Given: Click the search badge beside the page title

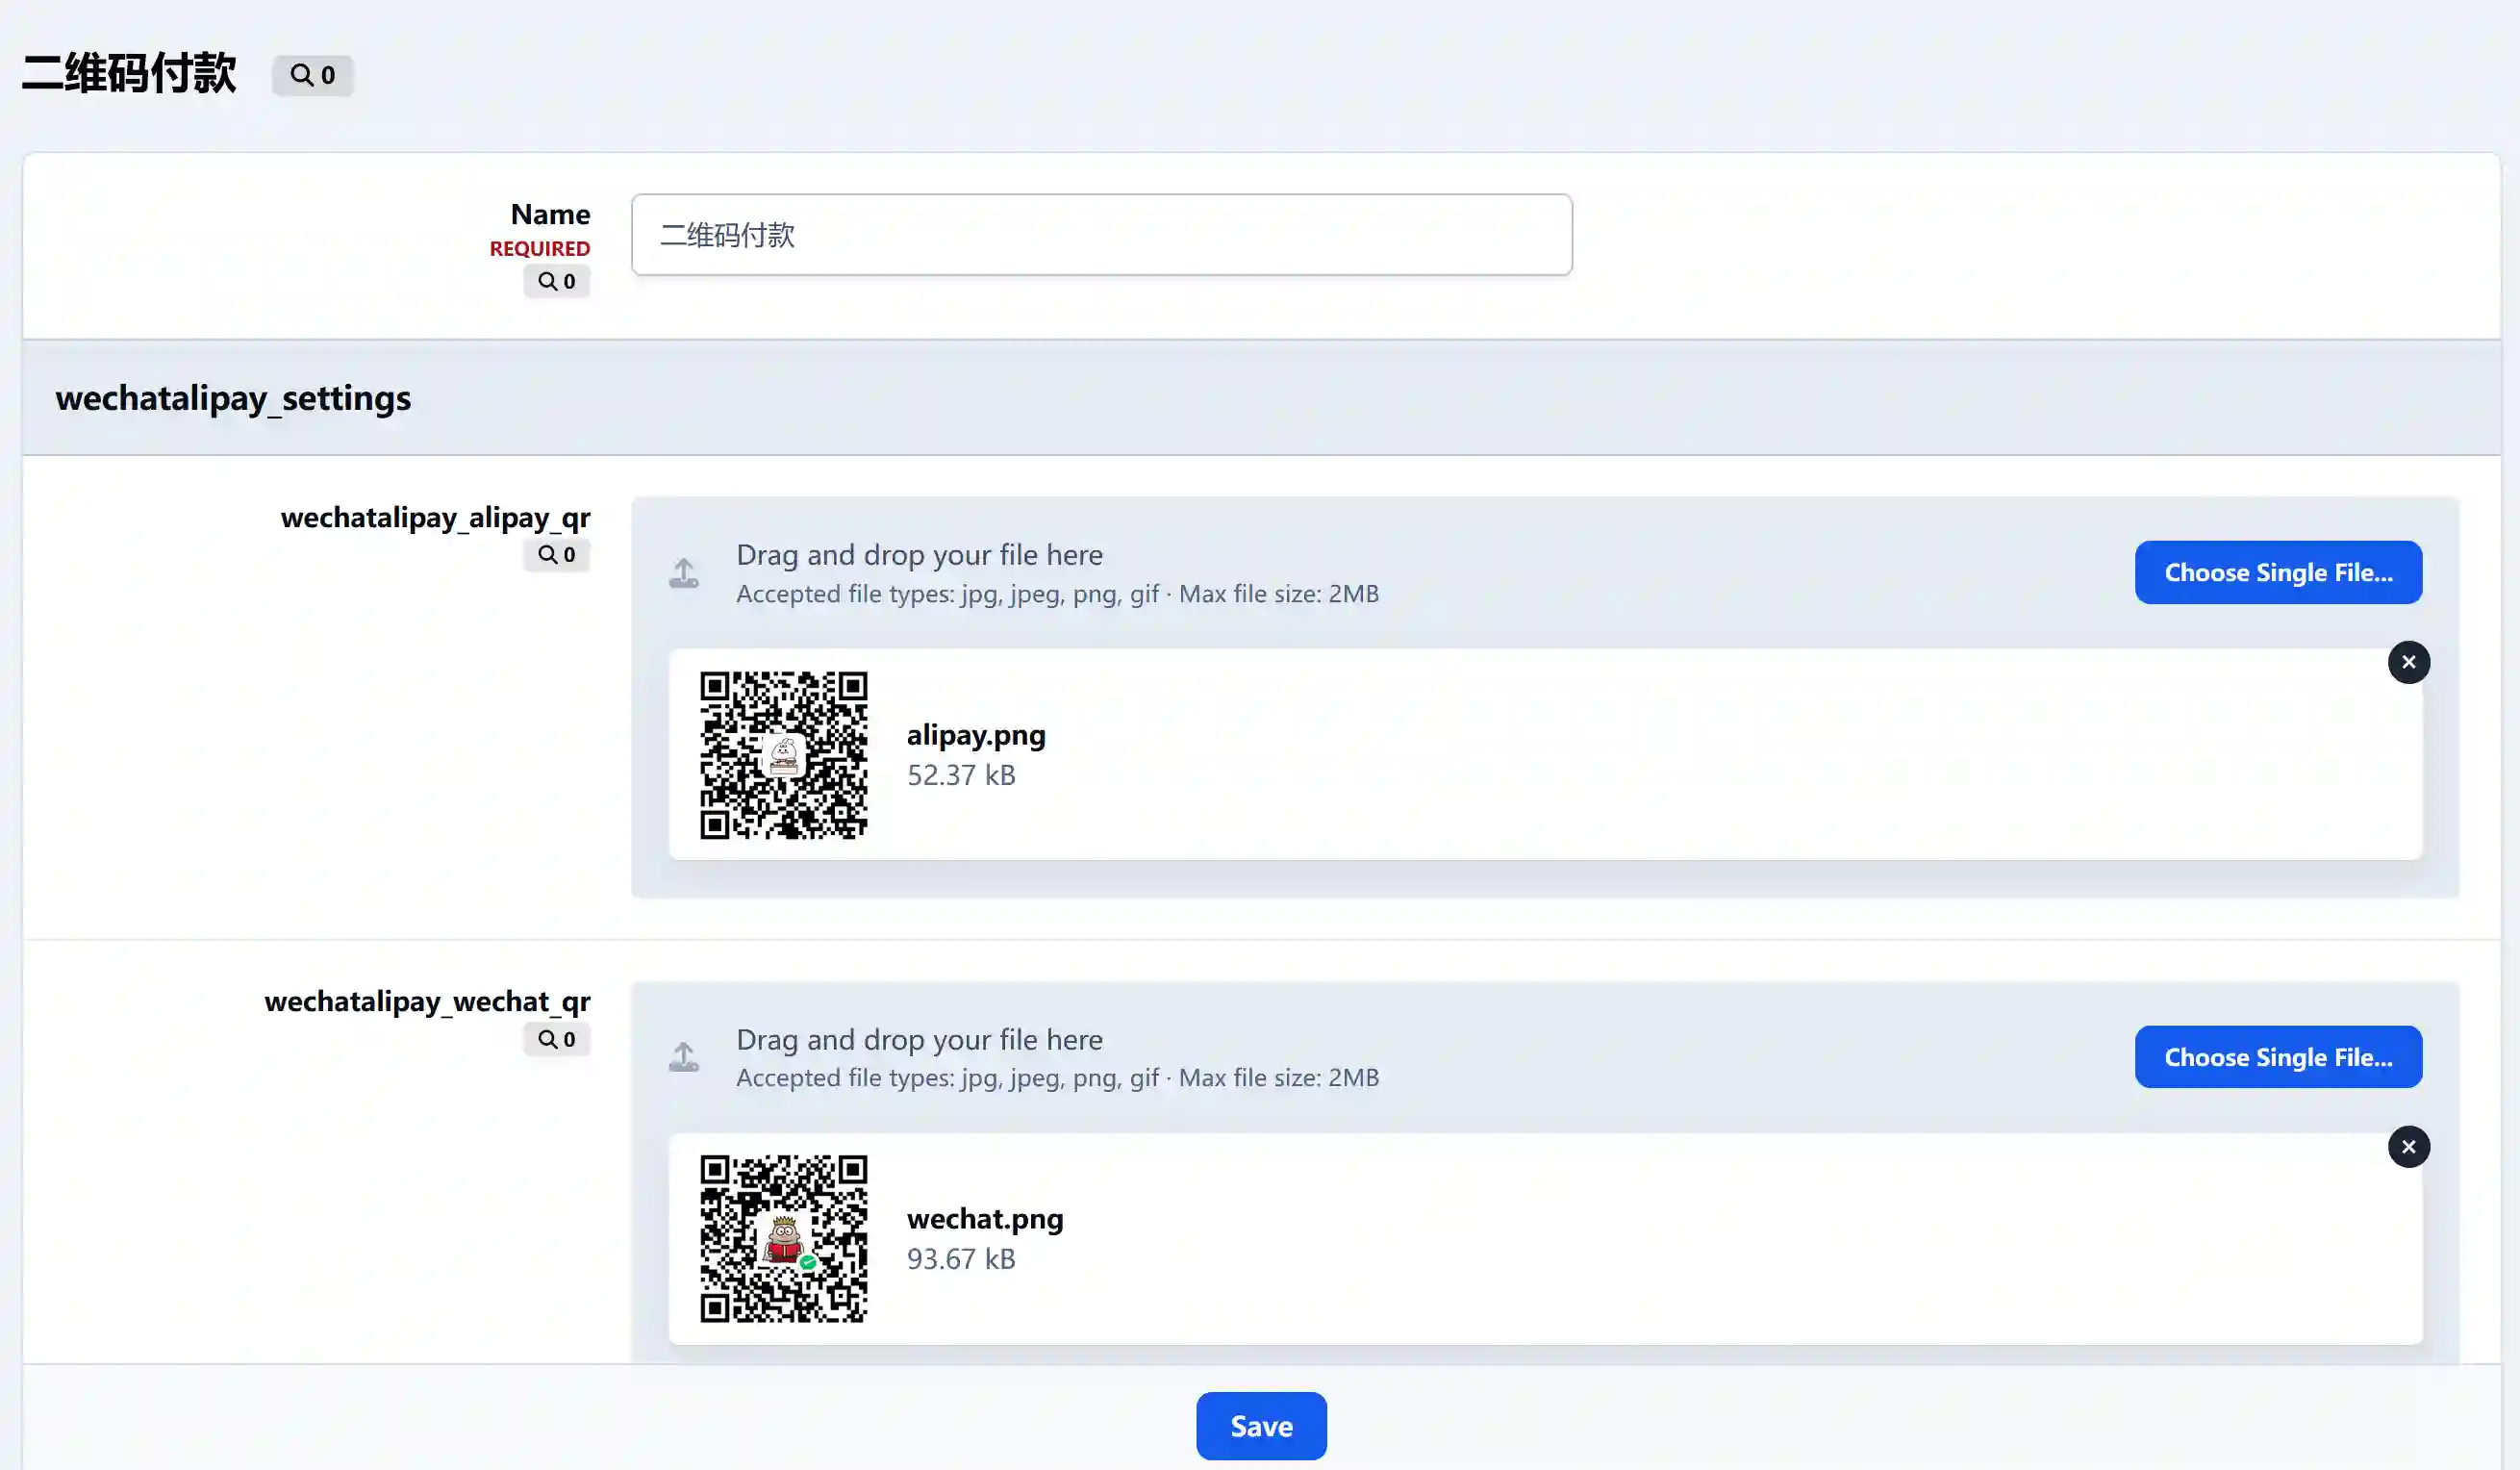Looking at the screenshot, I should click(312, 75).
